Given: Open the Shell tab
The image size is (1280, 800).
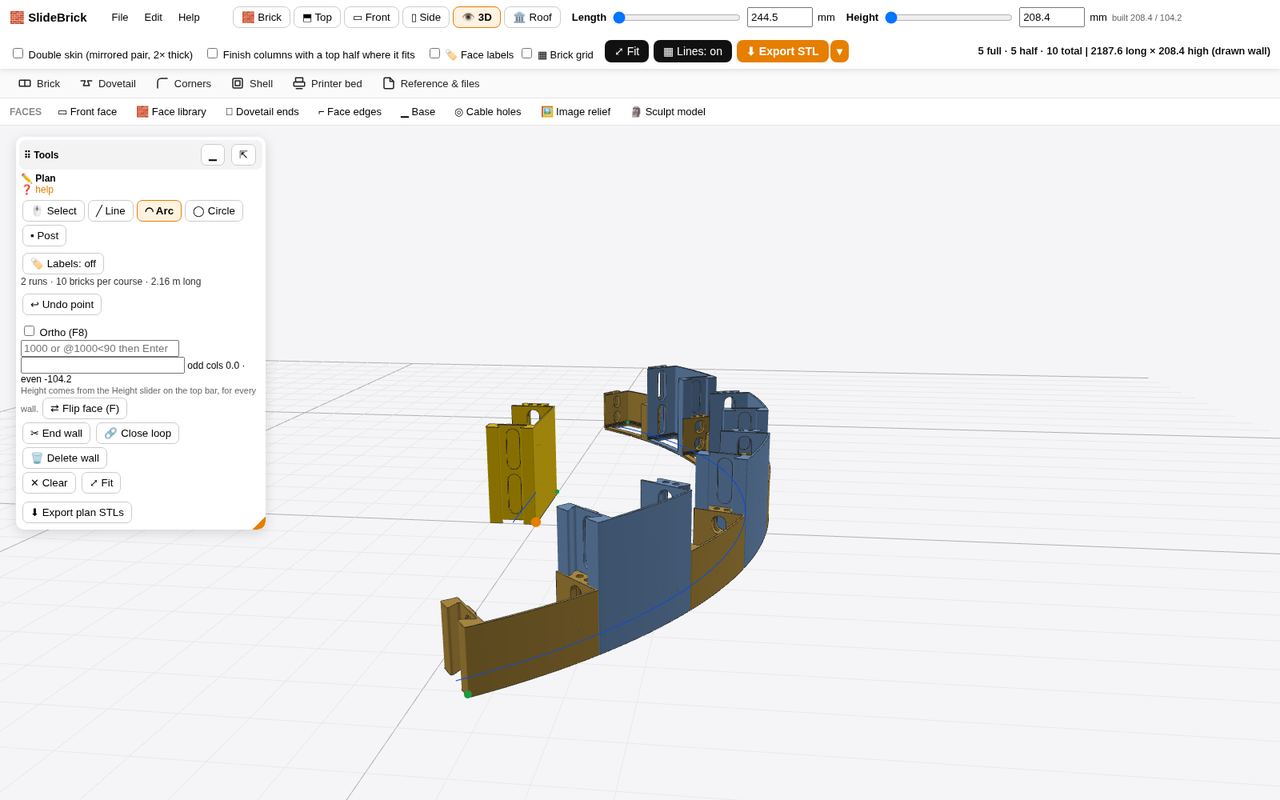Looking at the screenshot, I should 252,84.
